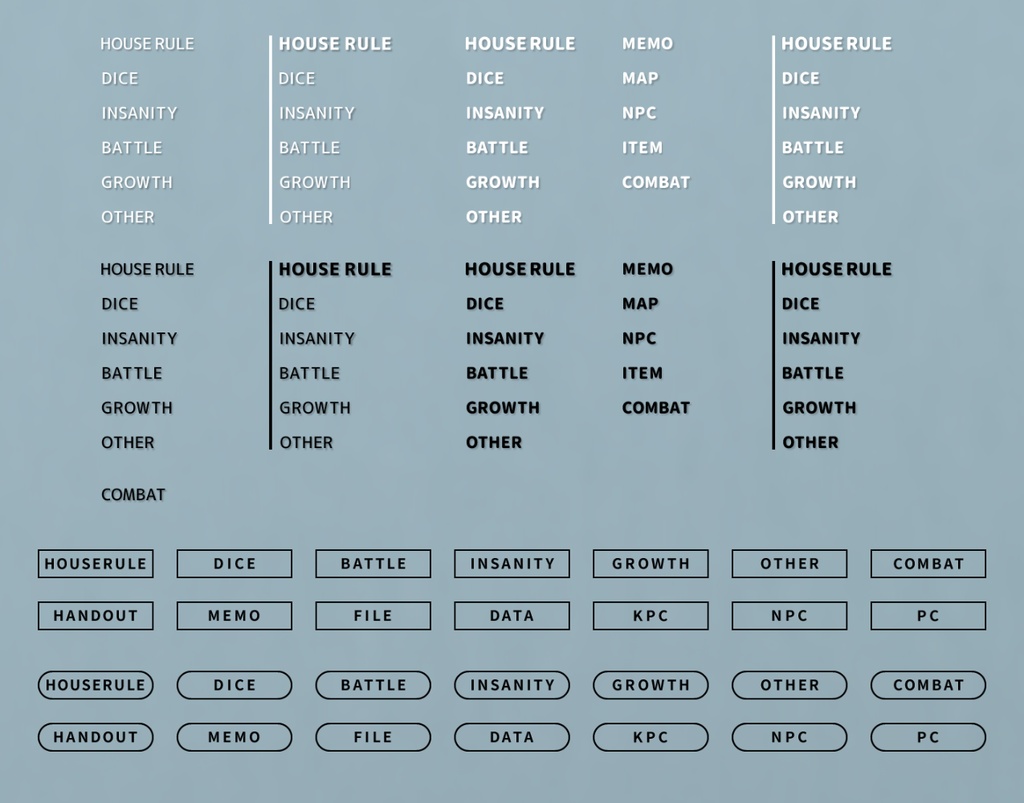Select the square-cornered KPC button

coord(650,615)
